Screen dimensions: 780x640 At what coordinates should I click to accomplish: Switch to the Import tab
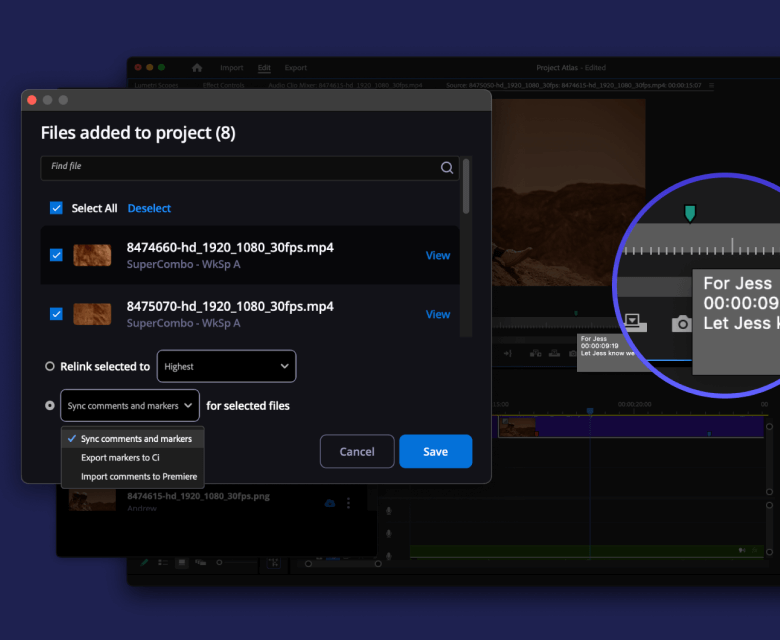coord(231,68)
